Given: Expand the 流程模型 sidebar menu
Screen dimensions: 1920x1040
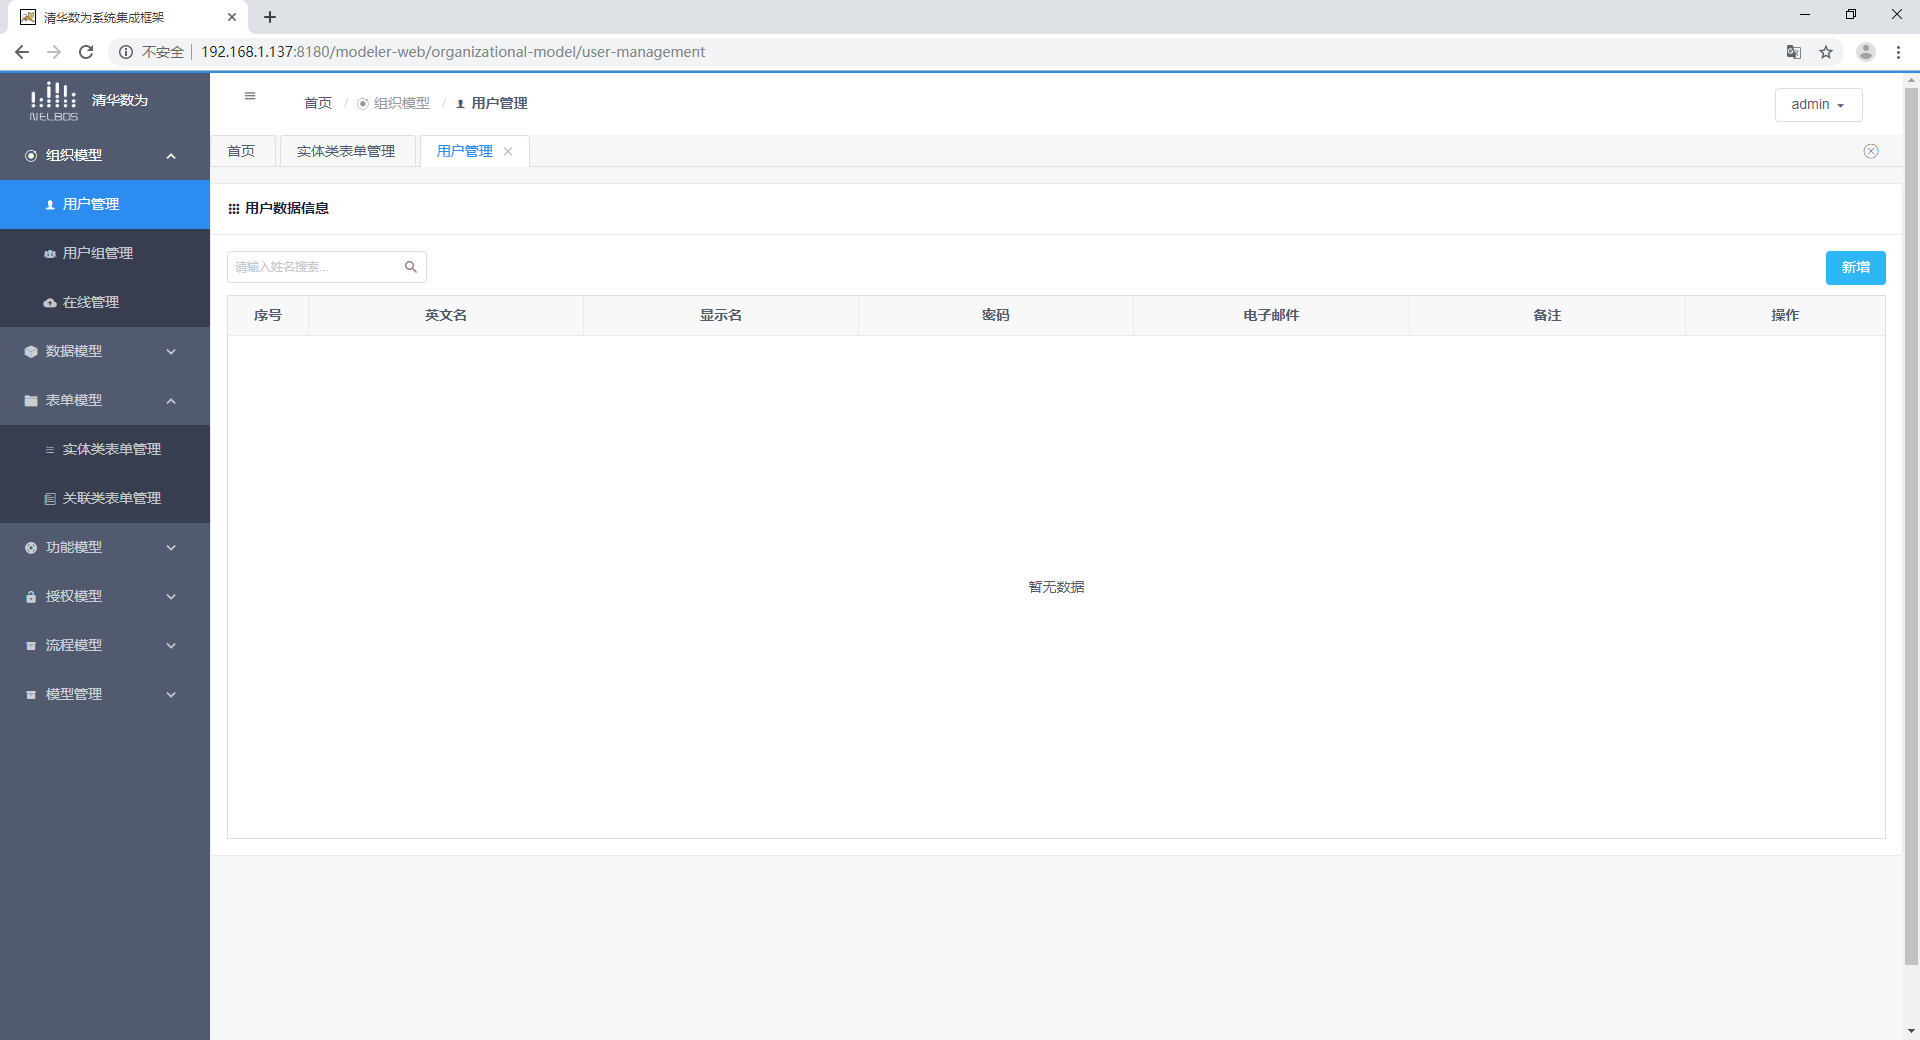Looking at the screenshot, I should (x=105, y=645).
